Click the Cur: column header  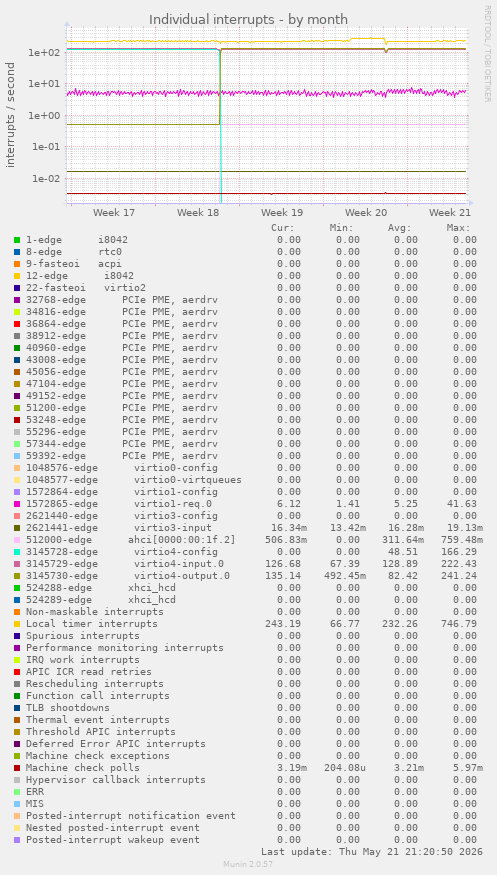pos(283,228)
